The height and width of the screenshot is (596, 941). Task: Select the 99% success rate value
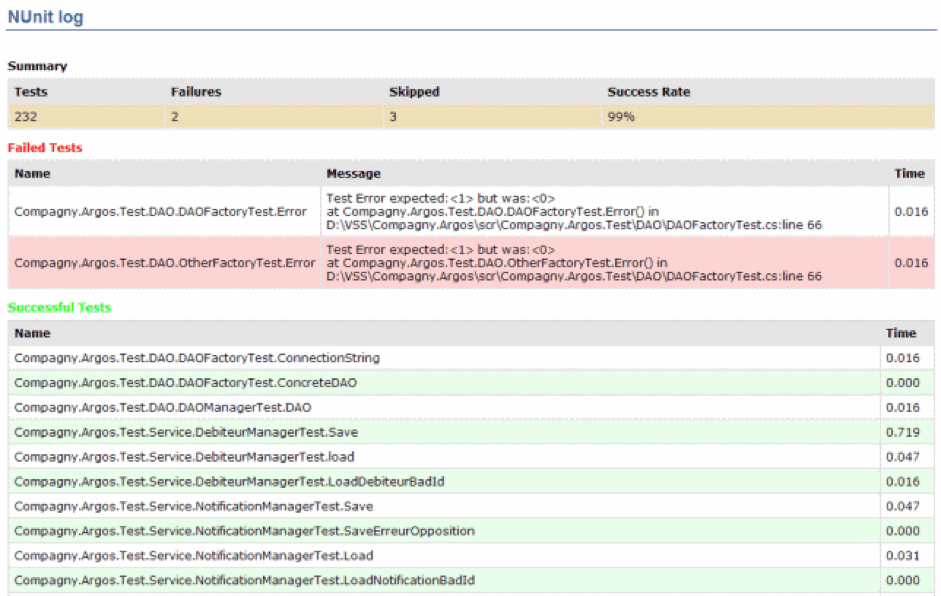point(621,116)
